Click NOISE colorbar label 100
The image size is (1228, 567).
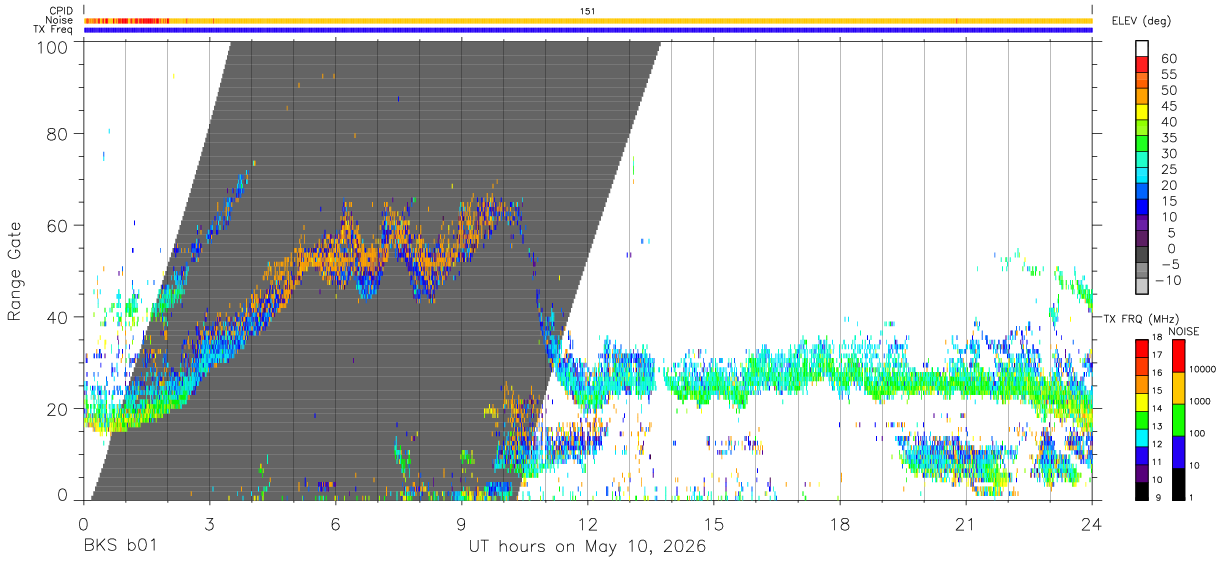coord(1199,433)
